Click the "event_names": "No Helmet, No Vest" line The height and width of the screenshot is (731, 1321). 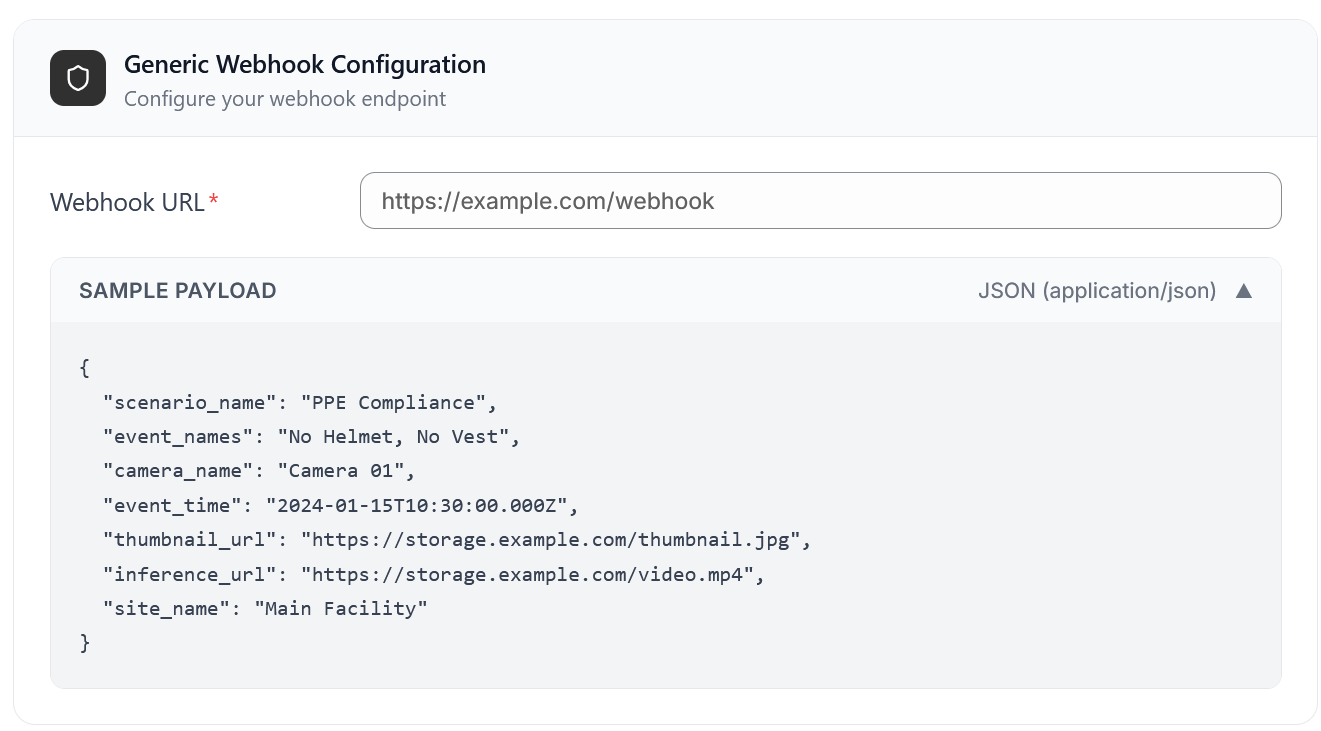(x=312, y=437)
